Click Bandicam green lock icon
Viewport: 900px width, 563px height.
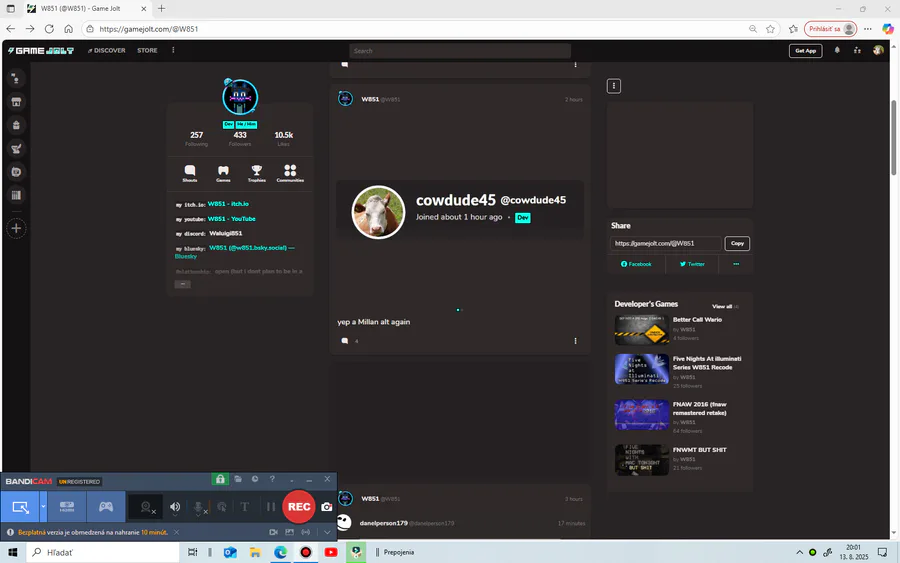pyautogui.click(x=220, y=479)
